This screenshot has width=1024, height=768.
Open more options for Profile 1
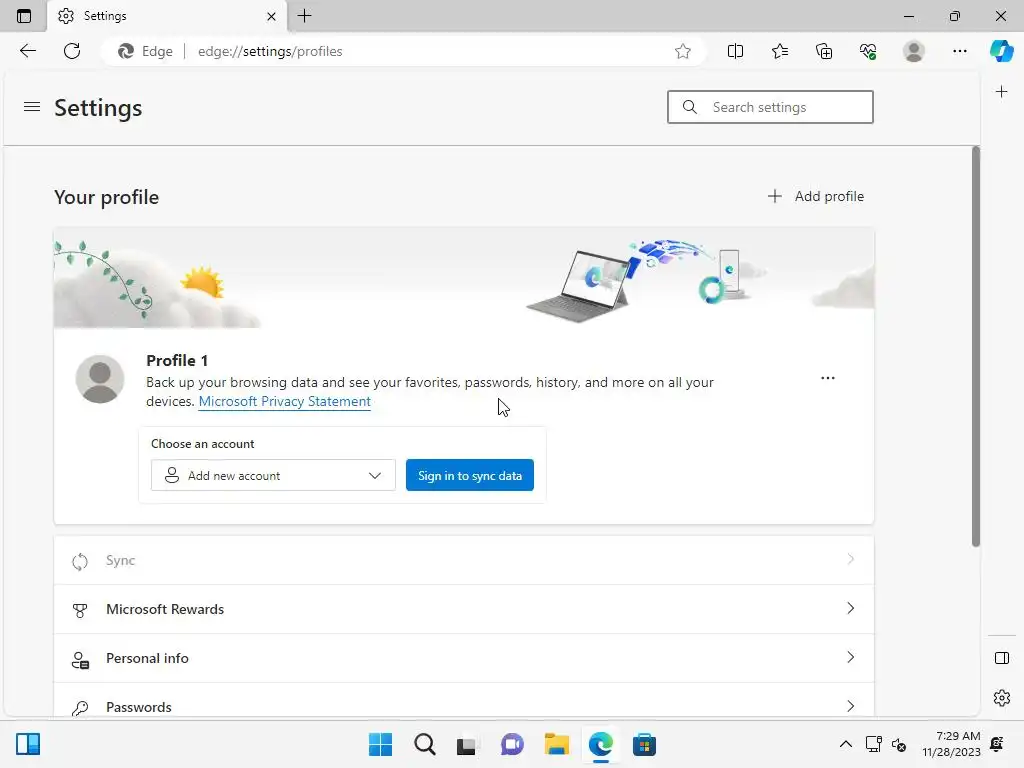[827, 378]
